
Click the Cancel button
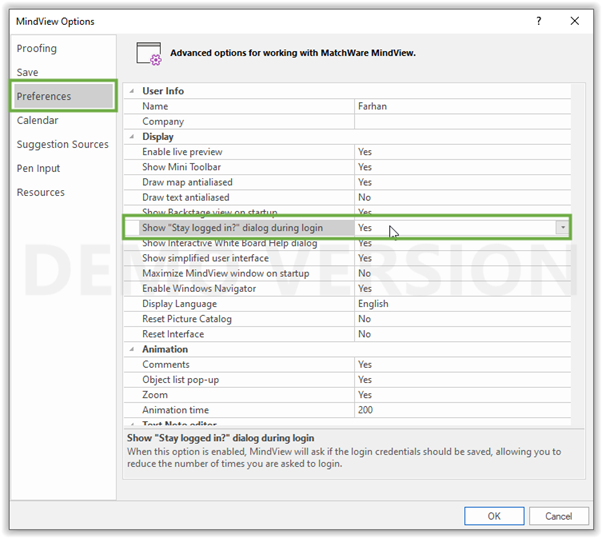(x=559, y=516)
